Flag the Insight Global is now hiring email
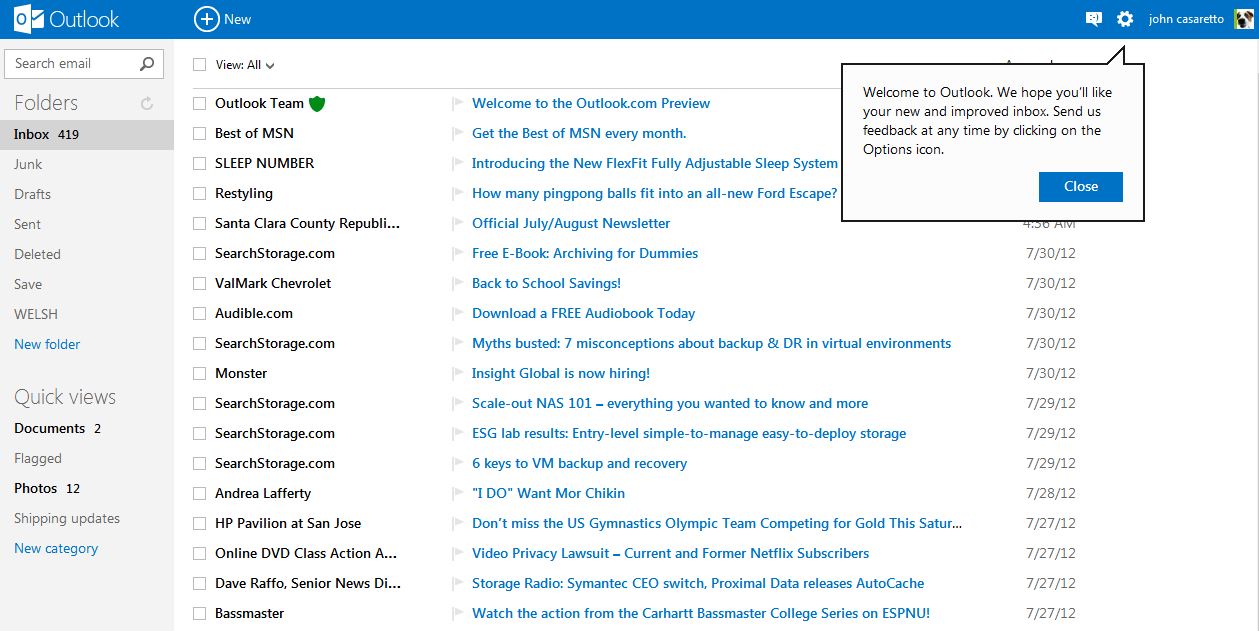Image resolution: width=1259 pixels, height=631 pixels. pyautogui.click(x=458, y=373)
